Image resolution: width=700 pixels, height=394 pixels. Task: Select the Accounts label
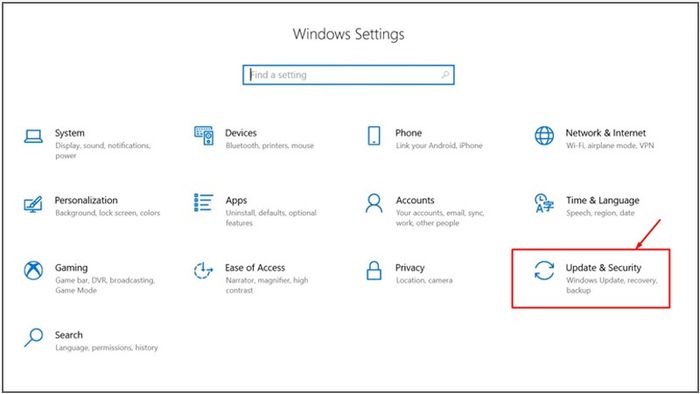click(415, 200)
